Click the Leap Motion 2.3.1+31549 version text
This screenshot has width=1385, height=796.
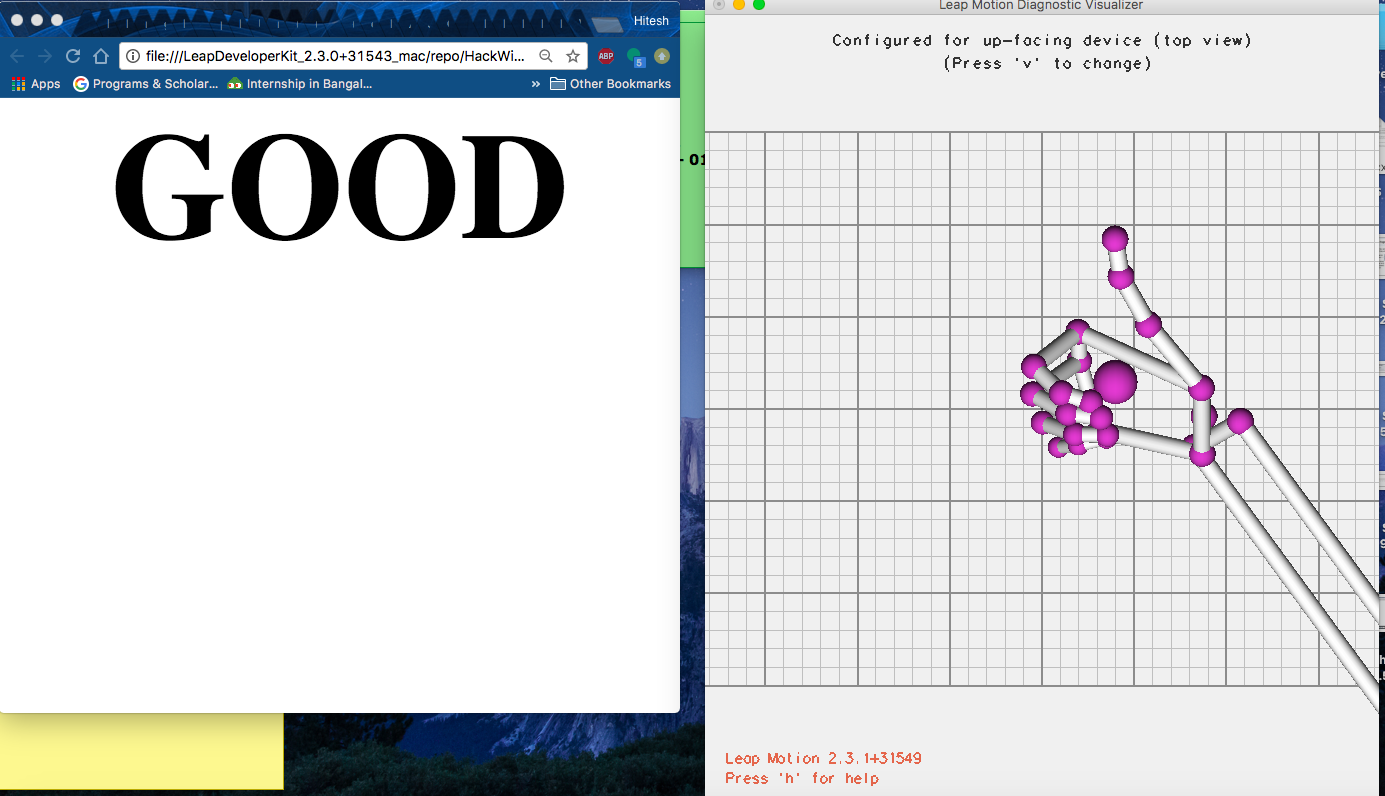pyautogui.click(x=823, y=758)
